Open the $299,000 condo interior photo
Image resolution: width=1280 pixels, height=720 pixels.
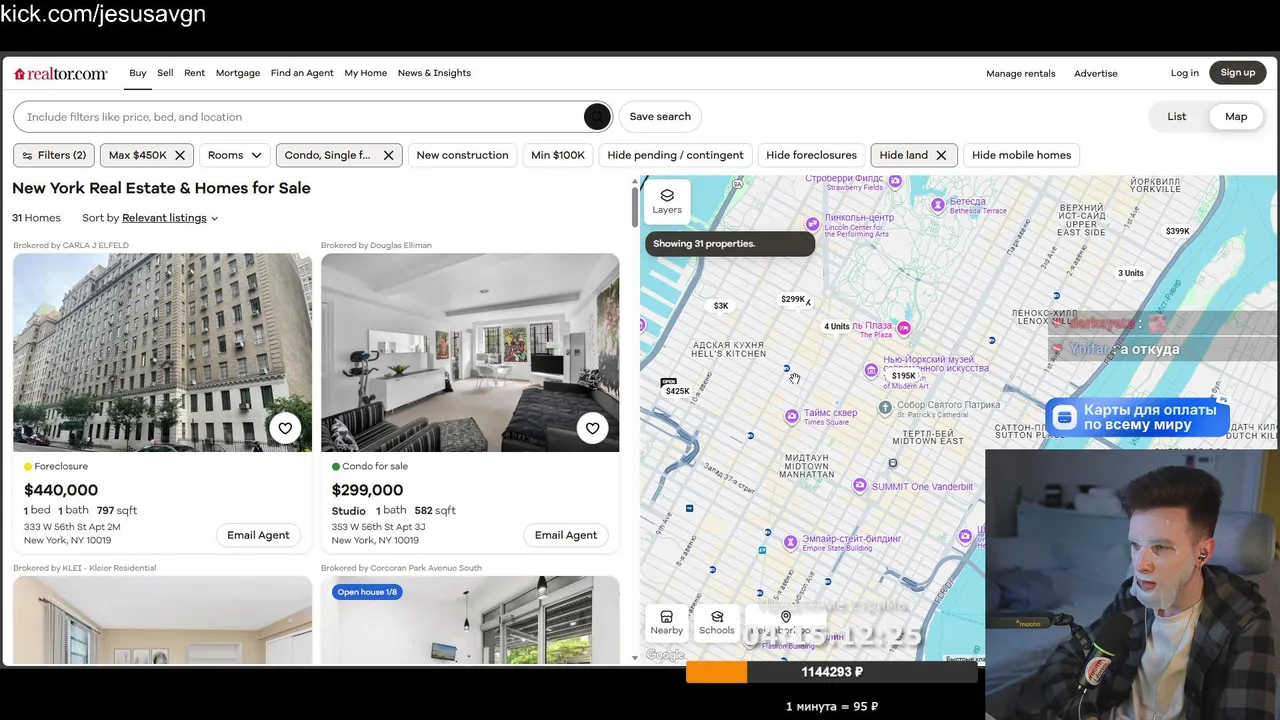click(x=470, y=352)
